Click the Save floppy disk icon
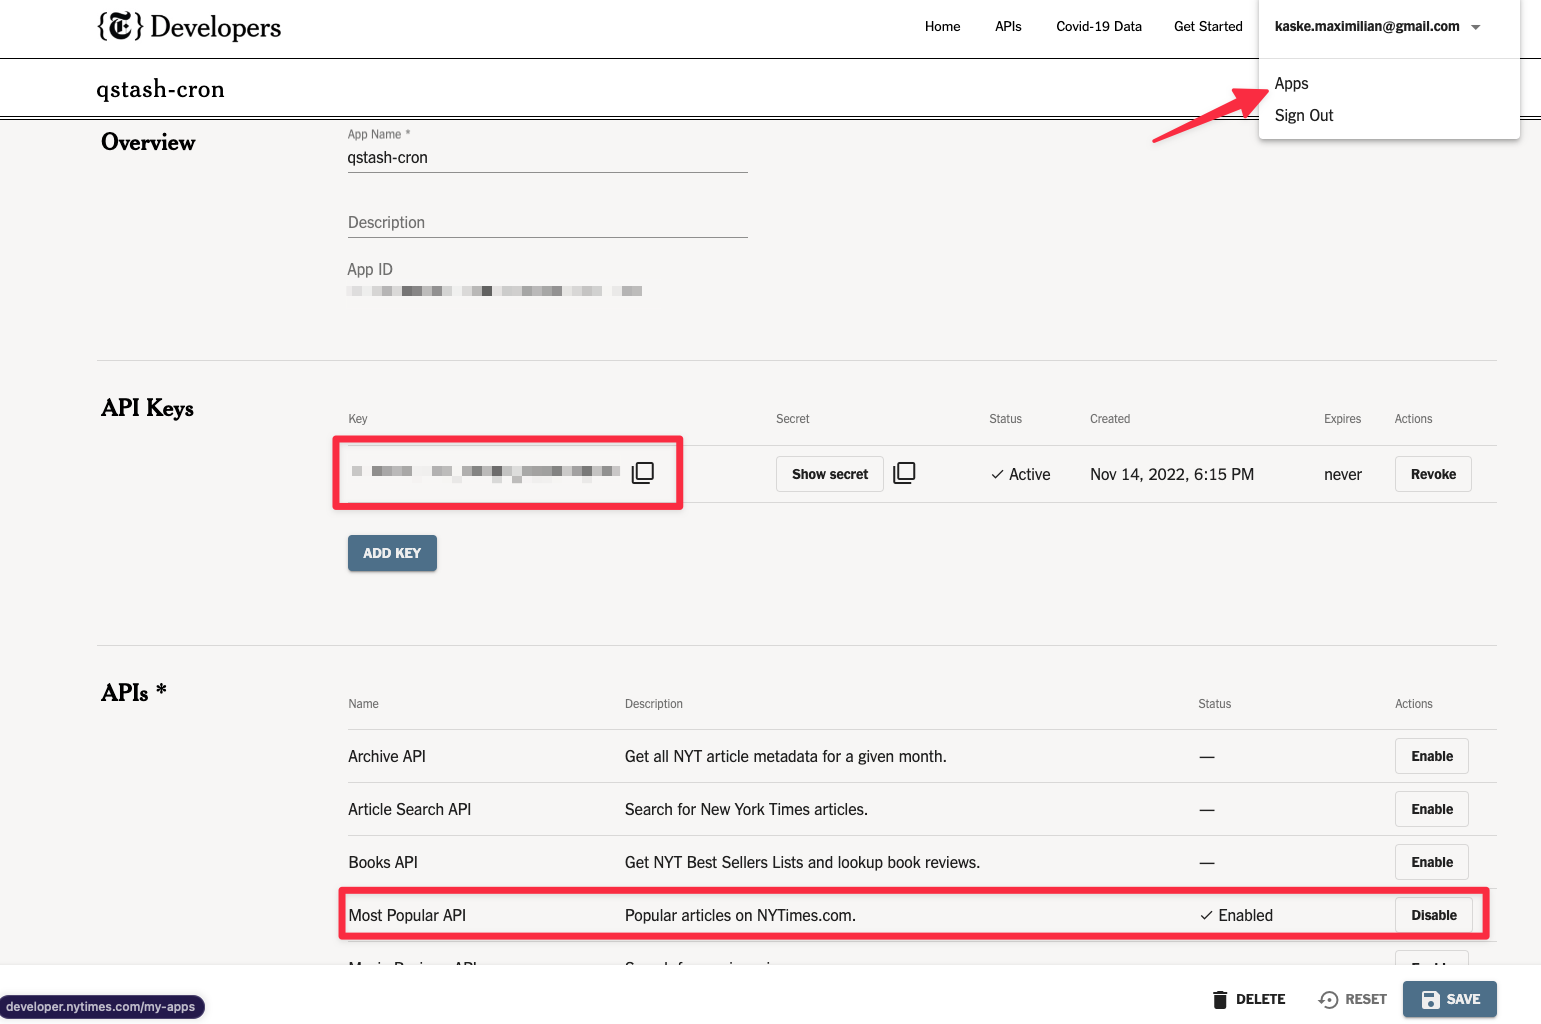 1430,999
